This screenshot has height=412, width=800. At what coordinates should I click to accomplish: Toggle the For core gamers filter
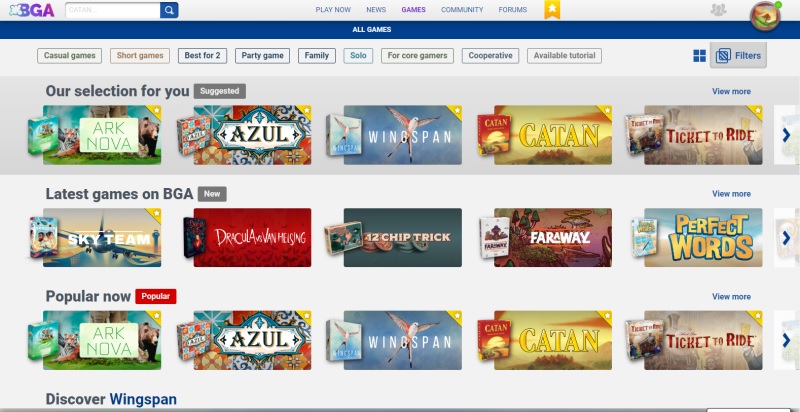coord(417,56)
